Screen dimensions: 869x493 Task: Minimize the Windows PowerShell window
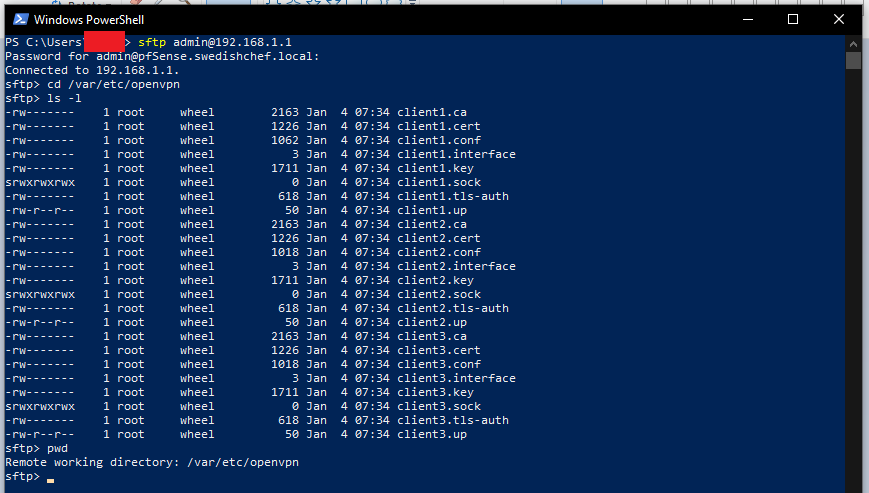[x=748, y=19]
